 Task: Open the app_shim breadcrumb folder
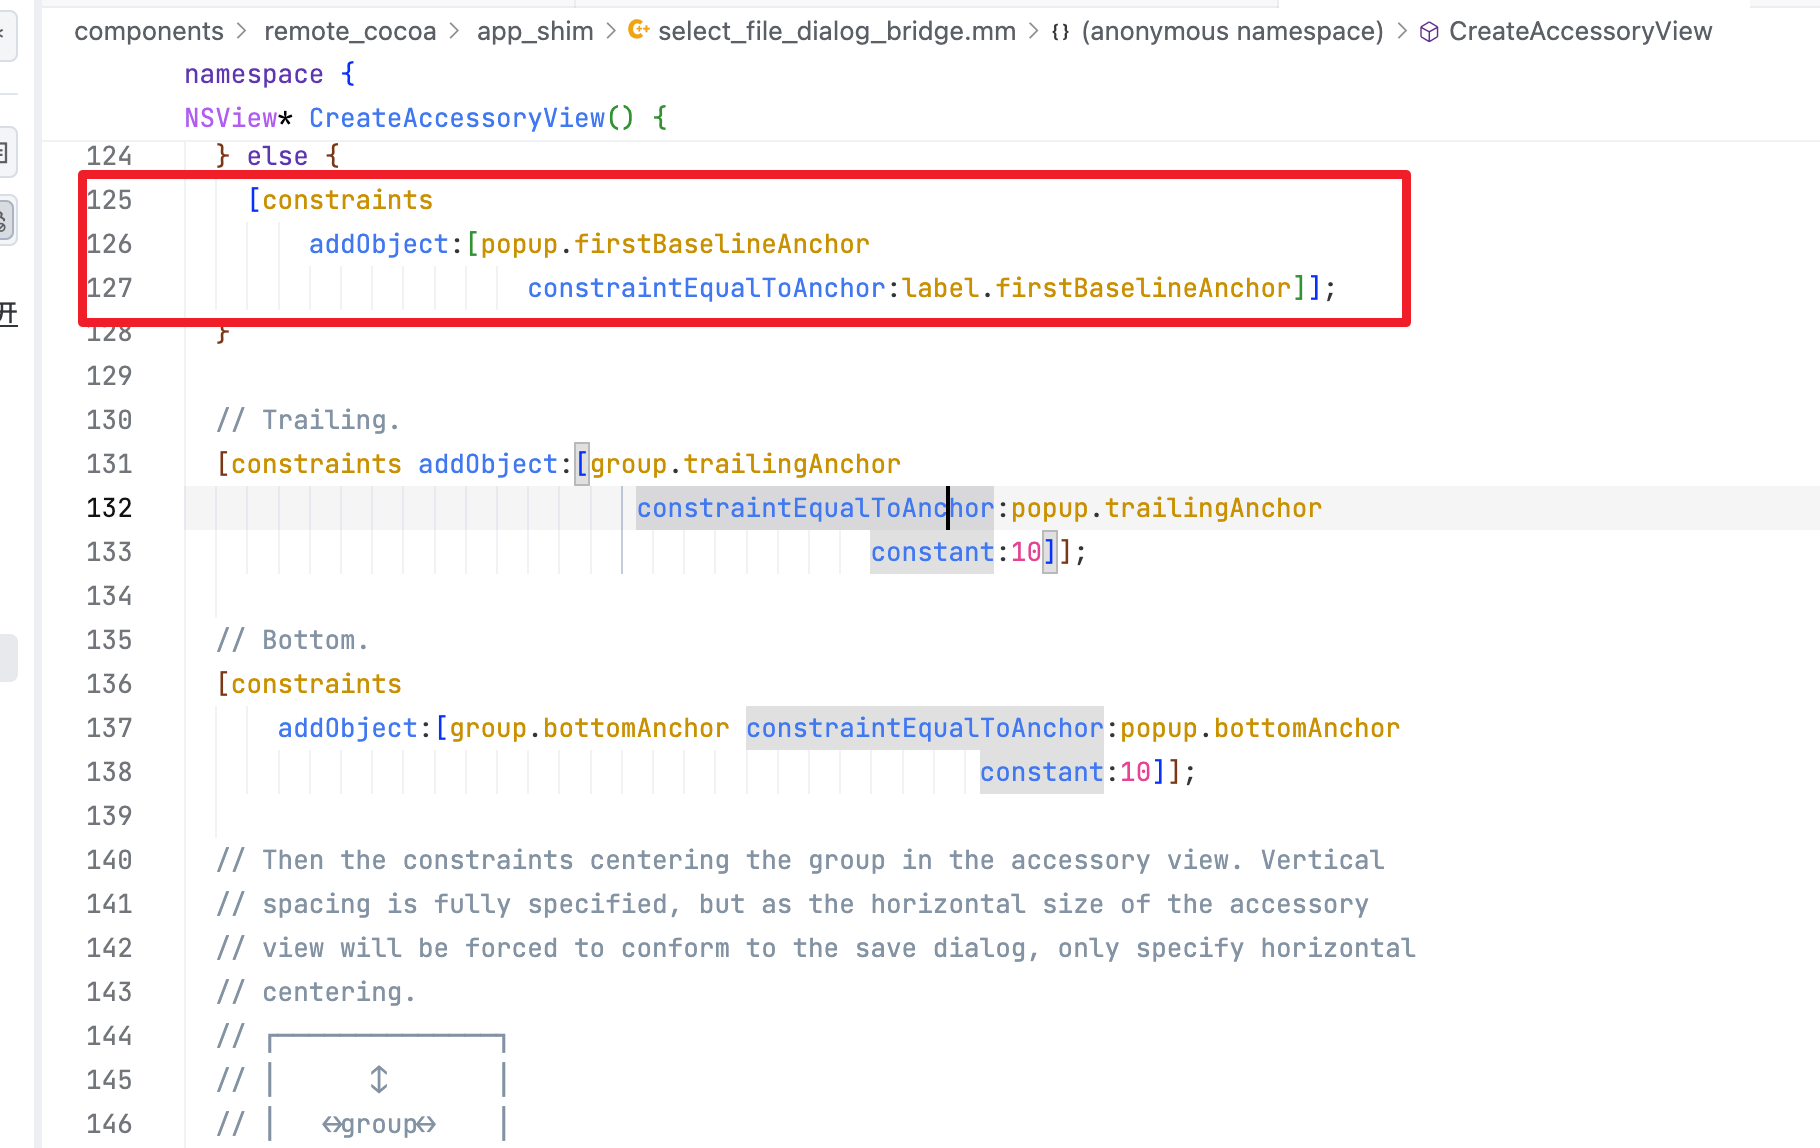click(x=535, y=32)
